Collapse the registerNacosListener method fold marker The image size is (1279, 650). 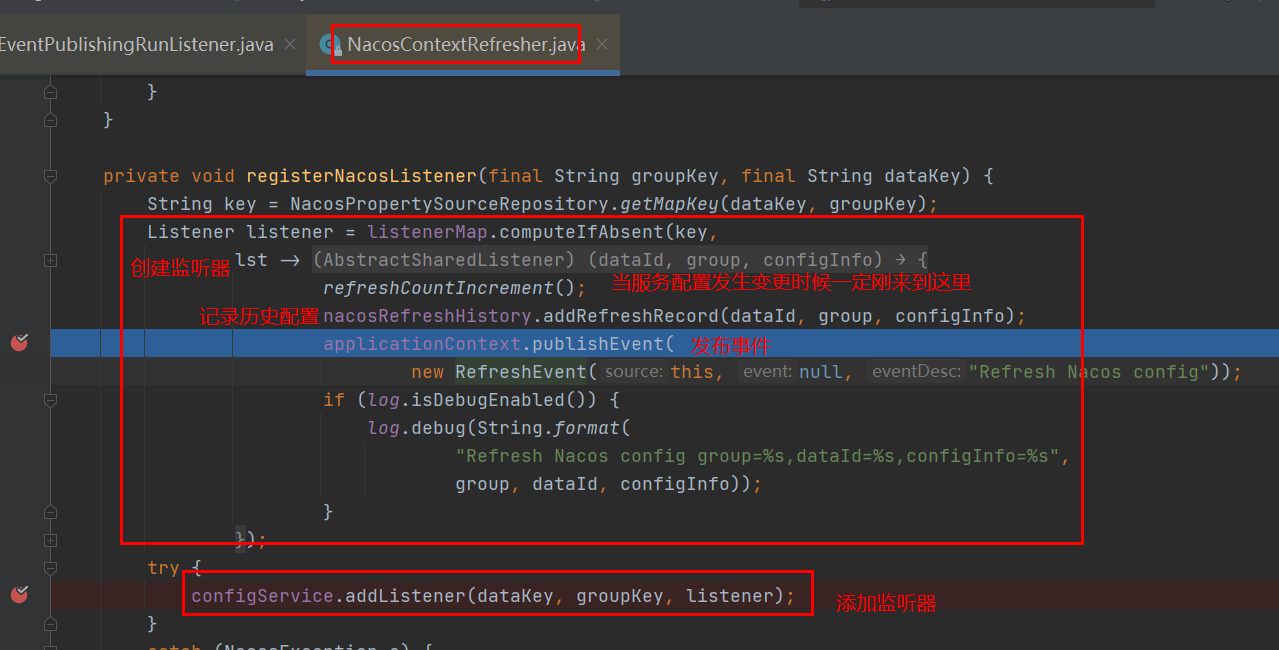(50, 176)
